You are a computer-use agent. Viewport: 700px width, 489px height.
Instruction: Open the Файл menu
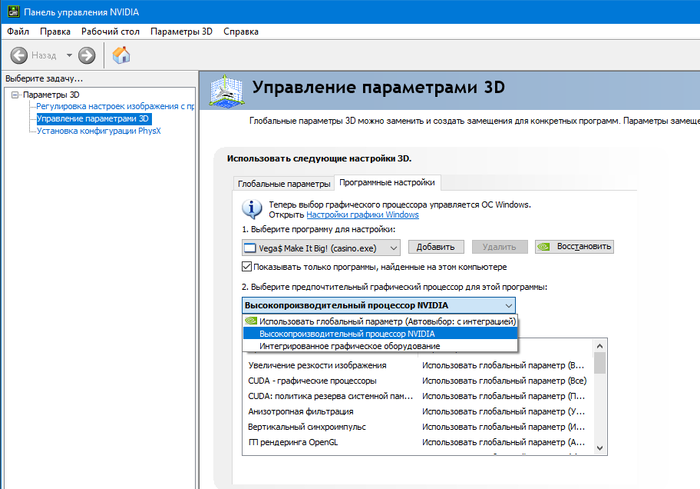click(18, 32)
